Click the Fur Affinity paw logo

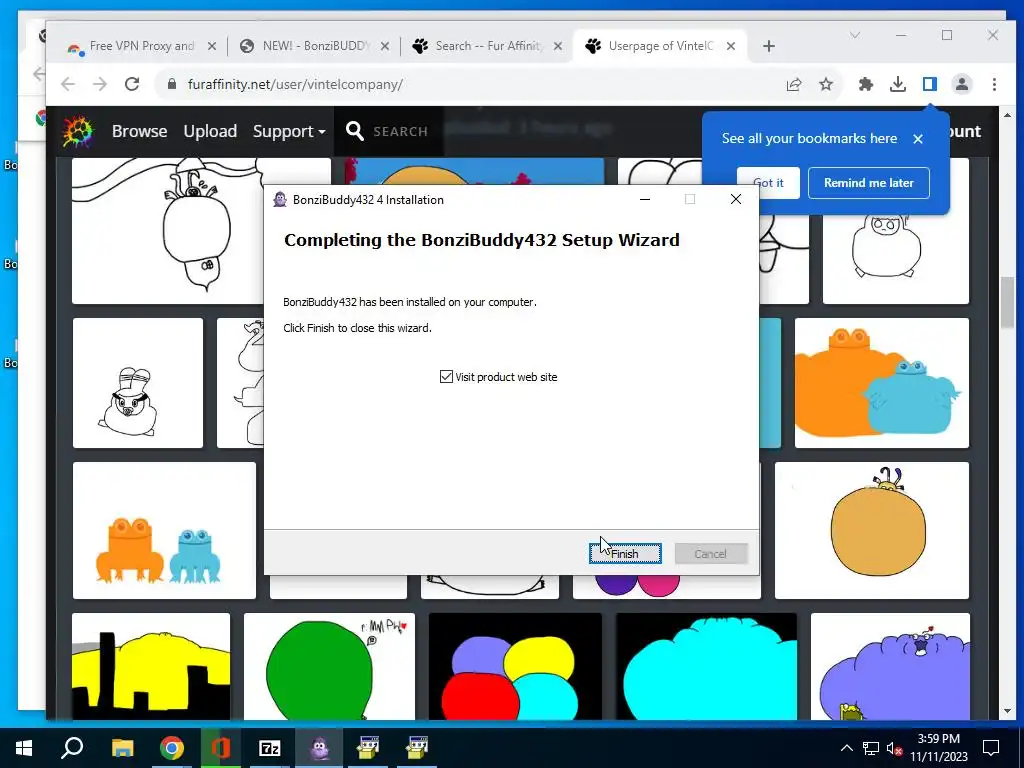78,131
